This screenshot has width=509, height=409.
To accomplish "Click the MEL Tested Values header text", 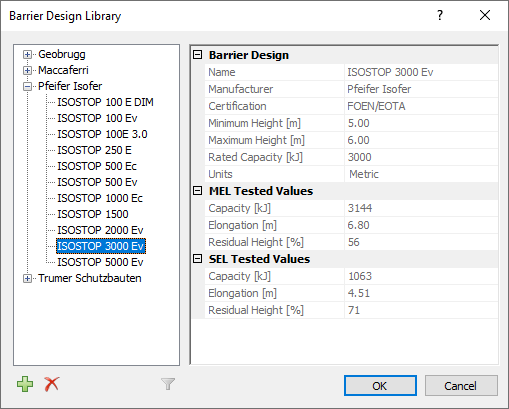I will [261, 191].
